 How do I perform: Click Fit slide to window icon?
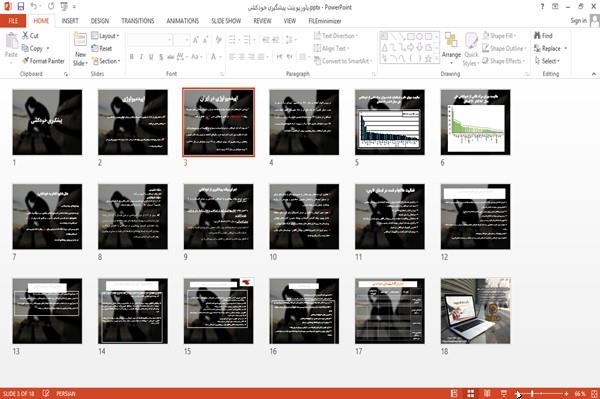pos(594,393)
